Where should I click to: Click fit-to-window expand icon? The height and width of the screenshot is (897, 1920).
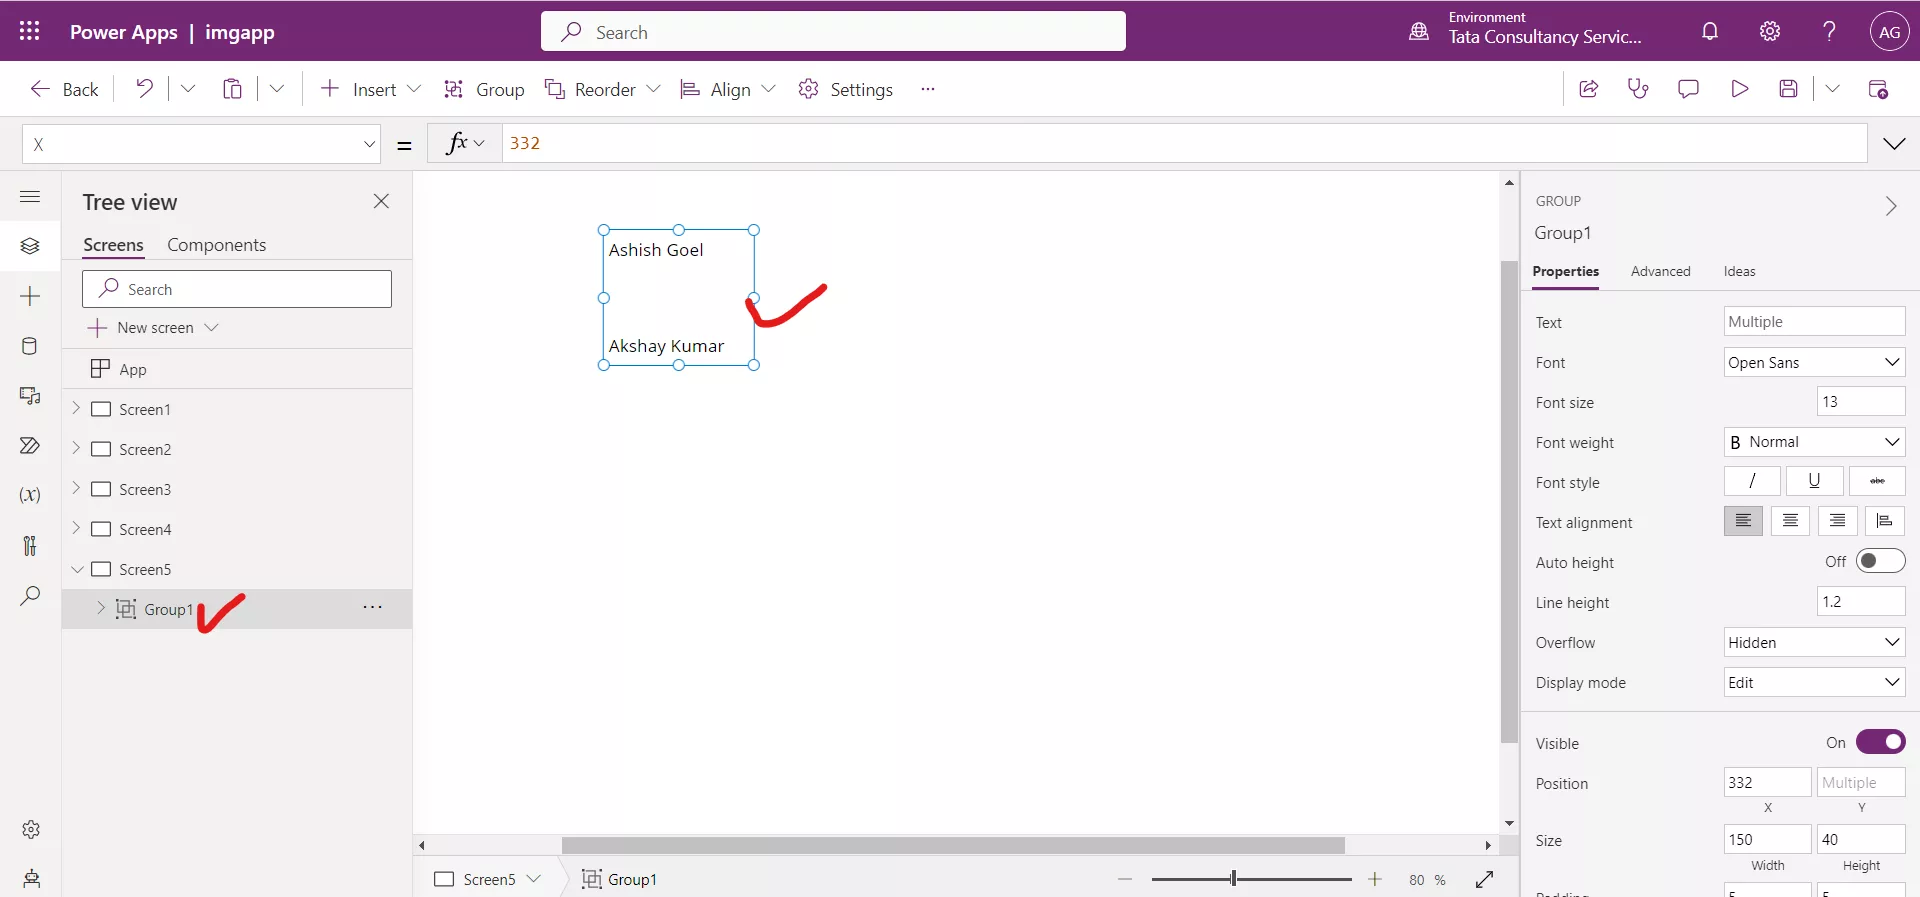(1484, 879)
